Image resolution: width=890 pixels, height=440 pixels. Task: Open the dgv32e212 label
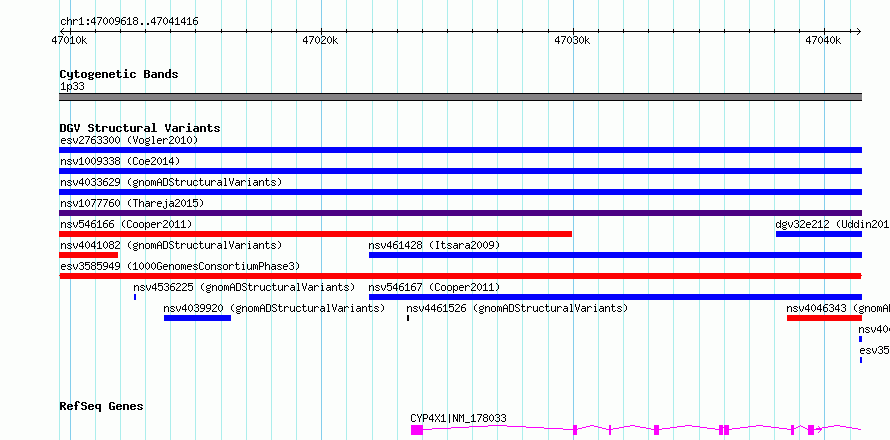(x=832, y=224)
